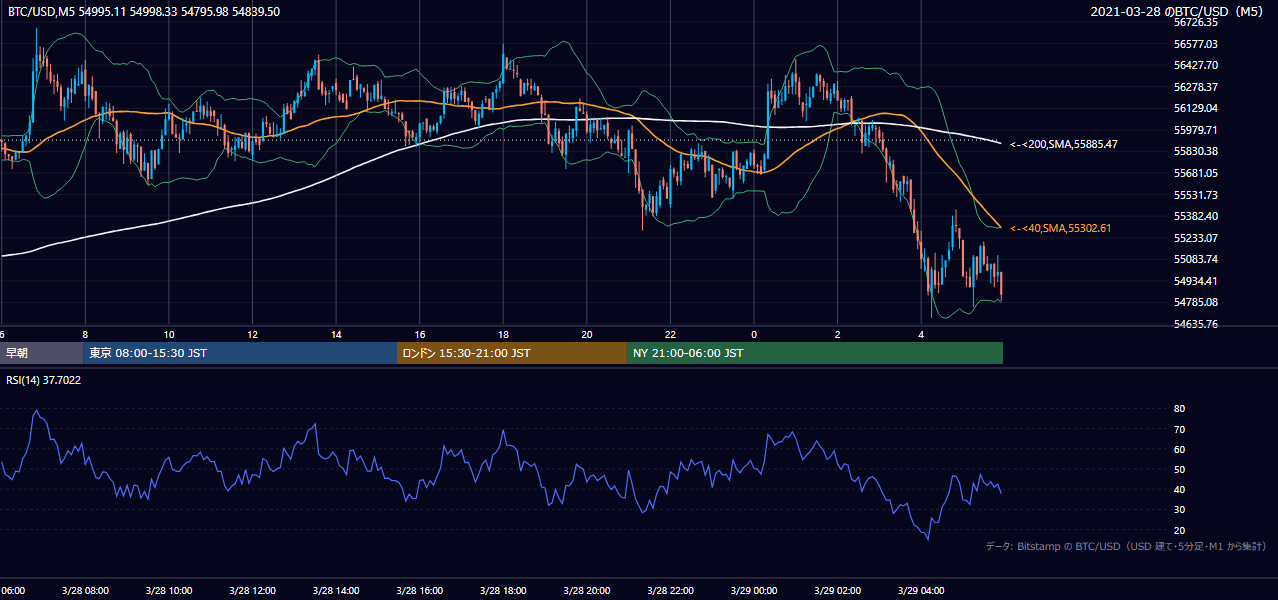This screenshot has height=600, width=1278.
Task: Click price axis value 54635.76
Action: (1195, 324)
